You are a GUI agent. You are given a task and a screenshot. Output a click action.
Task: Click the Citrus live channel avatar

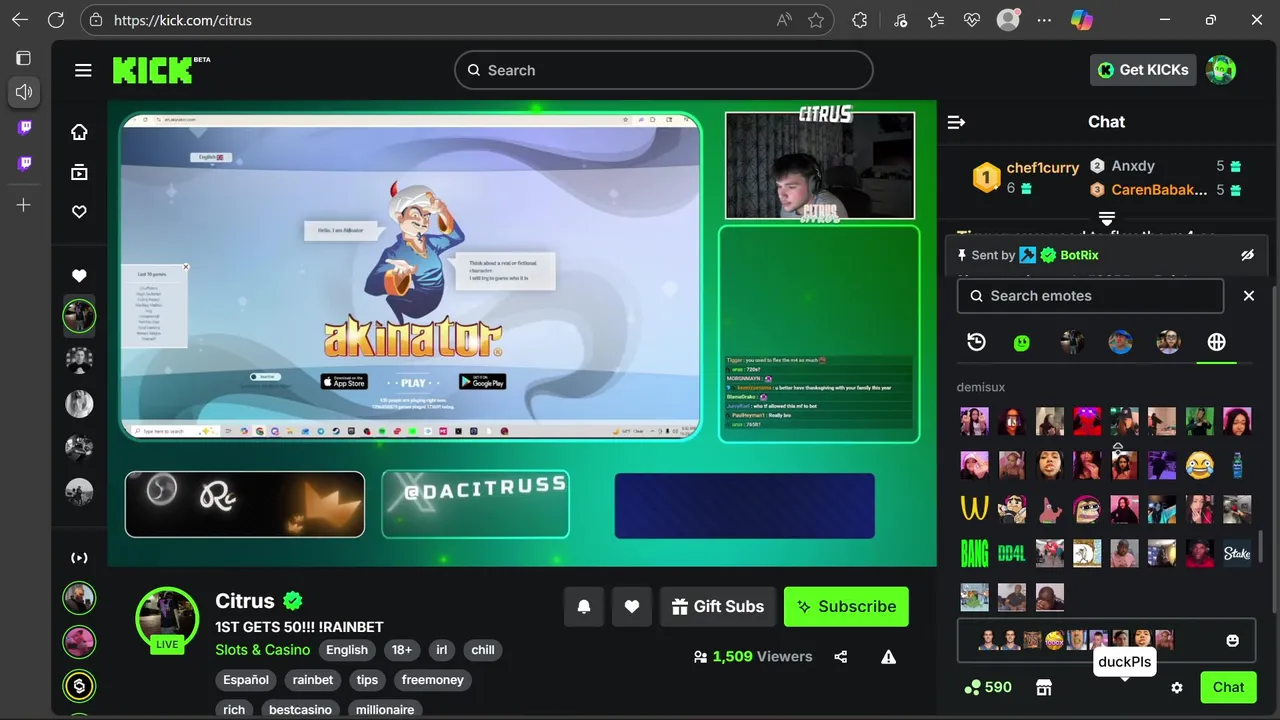pos(167,617)
